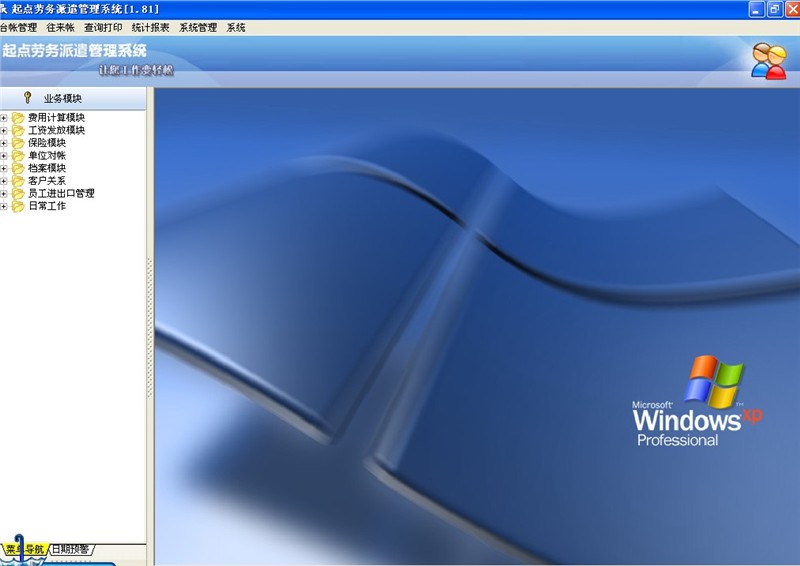This screenshot has height=566, width=800.
Task: Click the key icon in 业务模块 header
Action: (27, 98)
